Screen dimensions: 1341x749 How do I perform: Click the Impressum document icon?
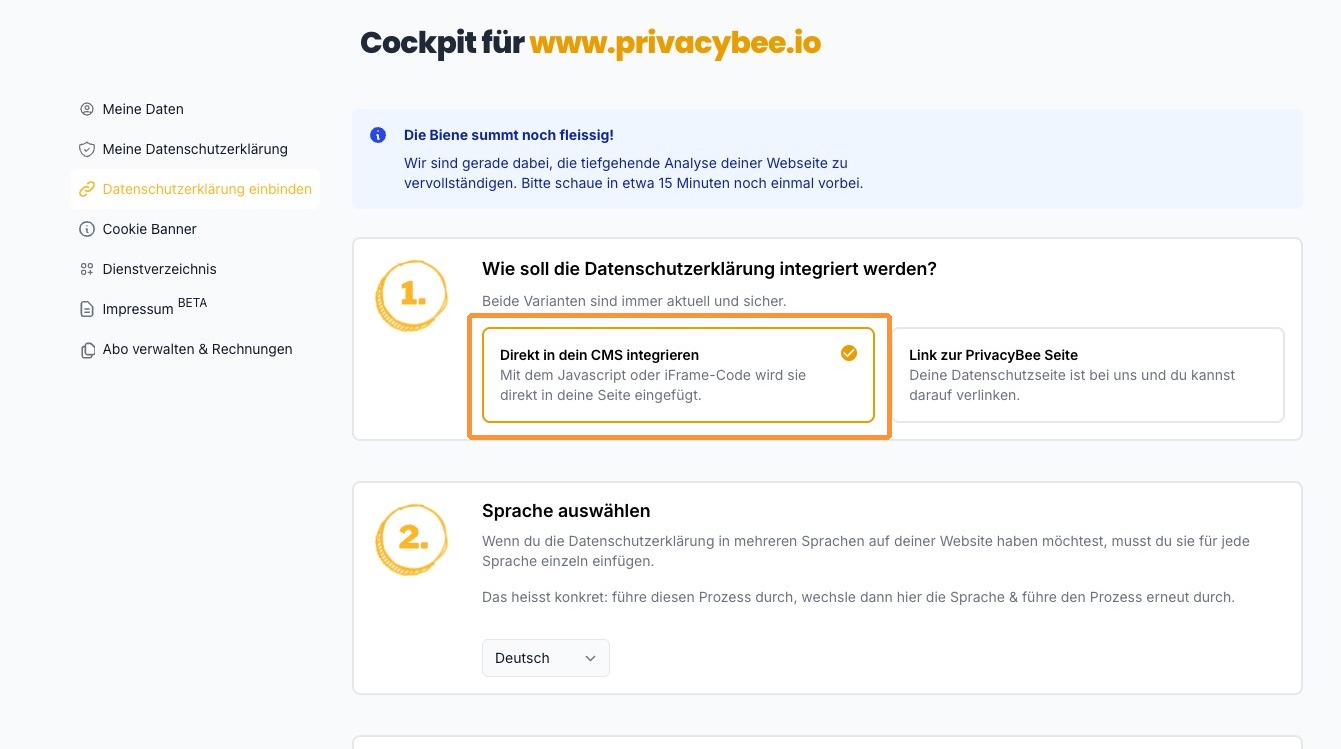87,310
